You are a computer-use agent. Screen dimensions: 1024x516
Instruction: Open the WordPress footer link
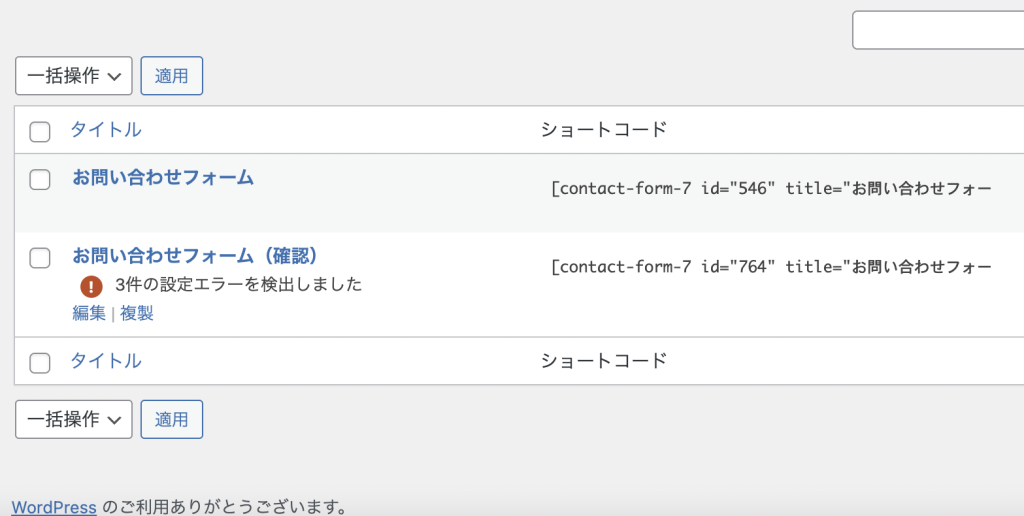[x=54, y=507]
